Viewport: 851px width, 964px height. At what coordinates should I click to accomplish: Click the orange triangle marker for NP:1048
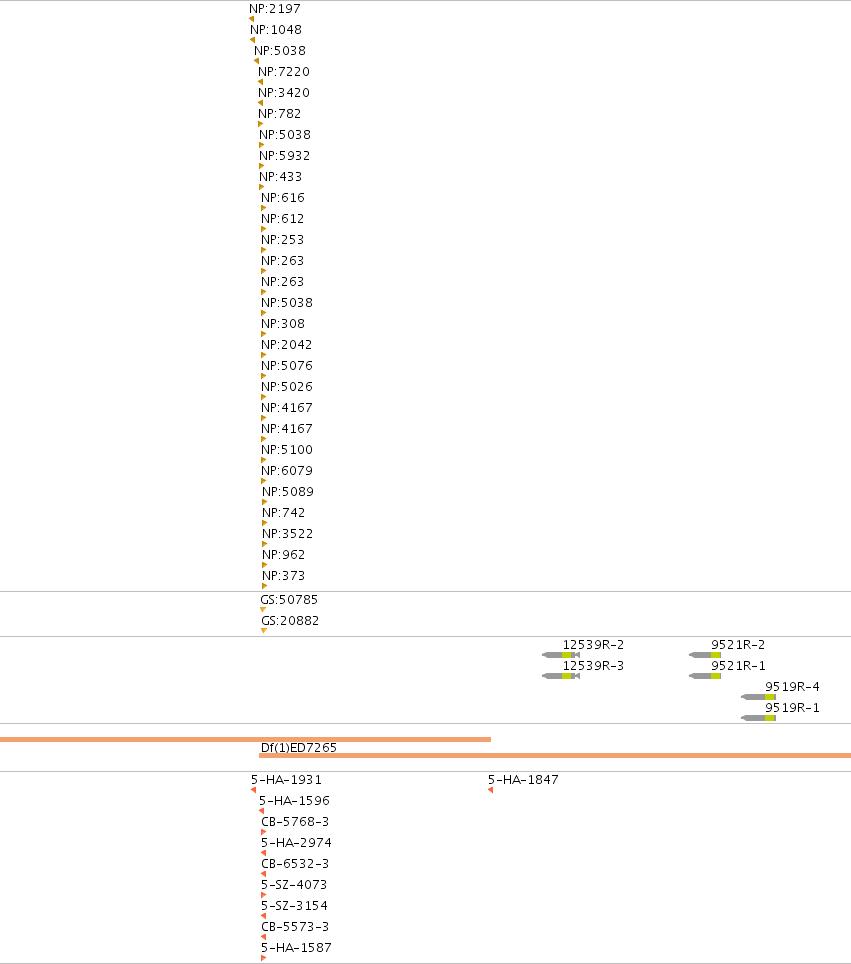[252, 40]
